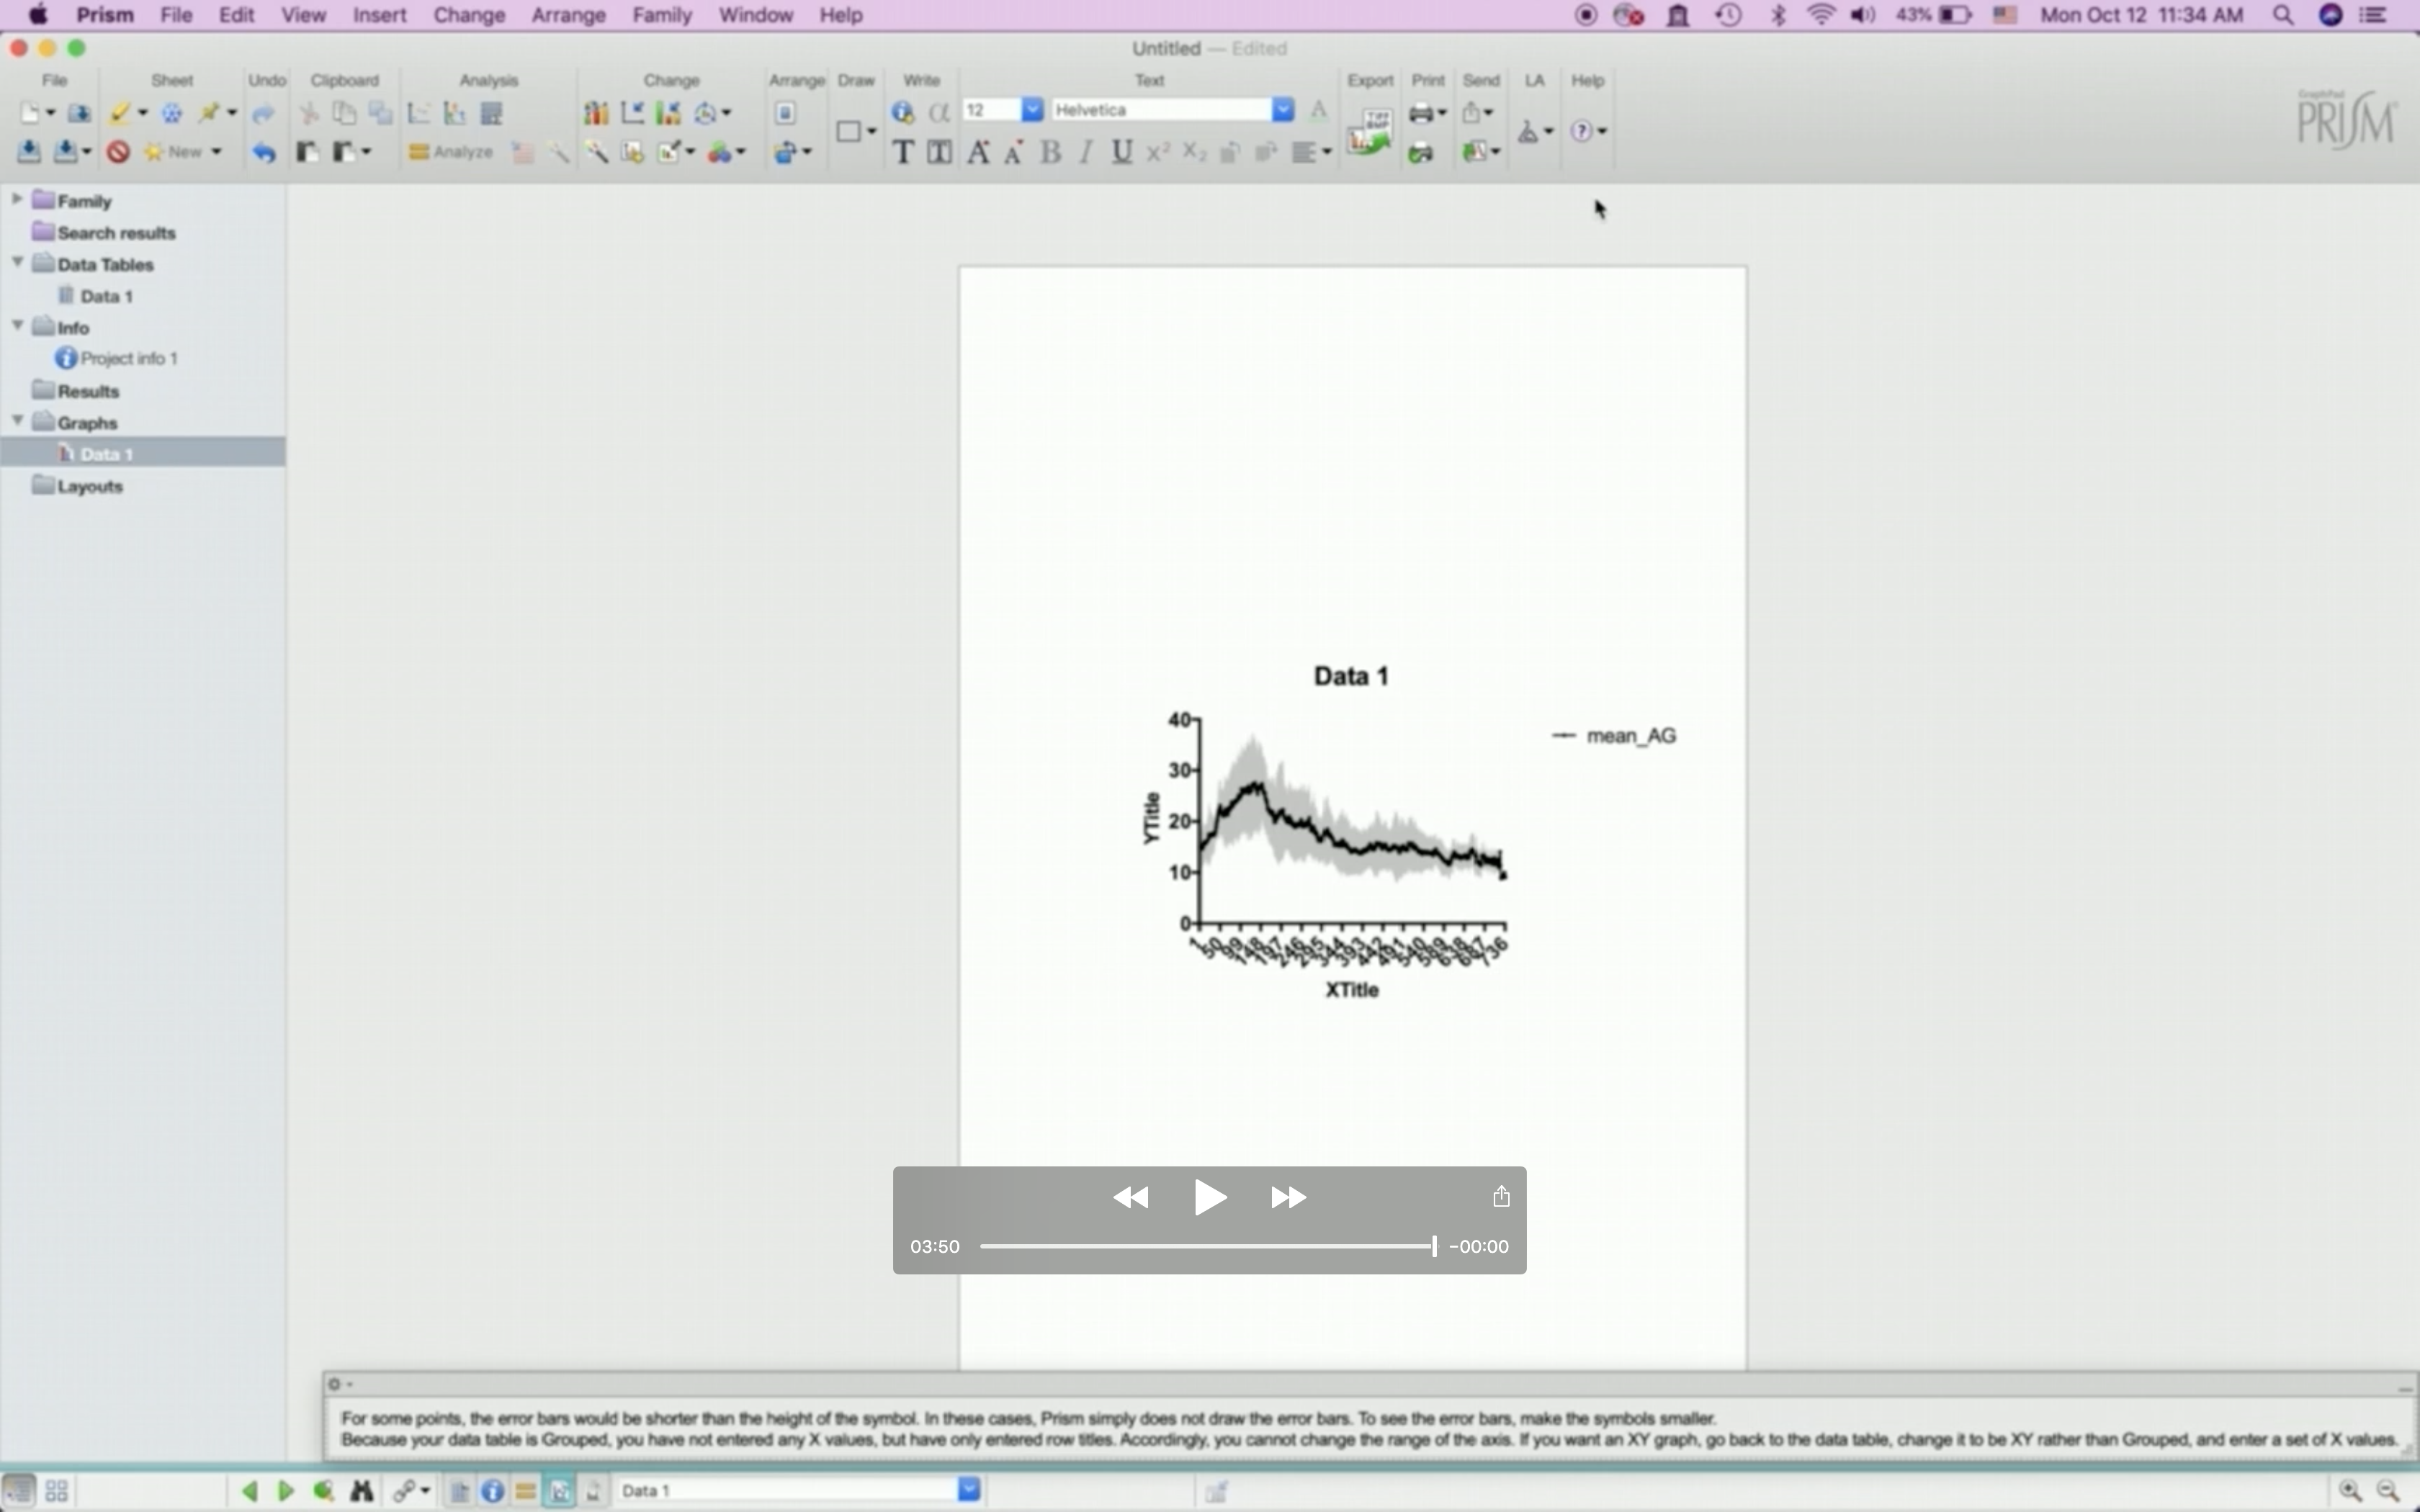This screenshot has width=2420, height=1512.
Task: Click the Underline formatting icon
Action: tap(1121, 152)
